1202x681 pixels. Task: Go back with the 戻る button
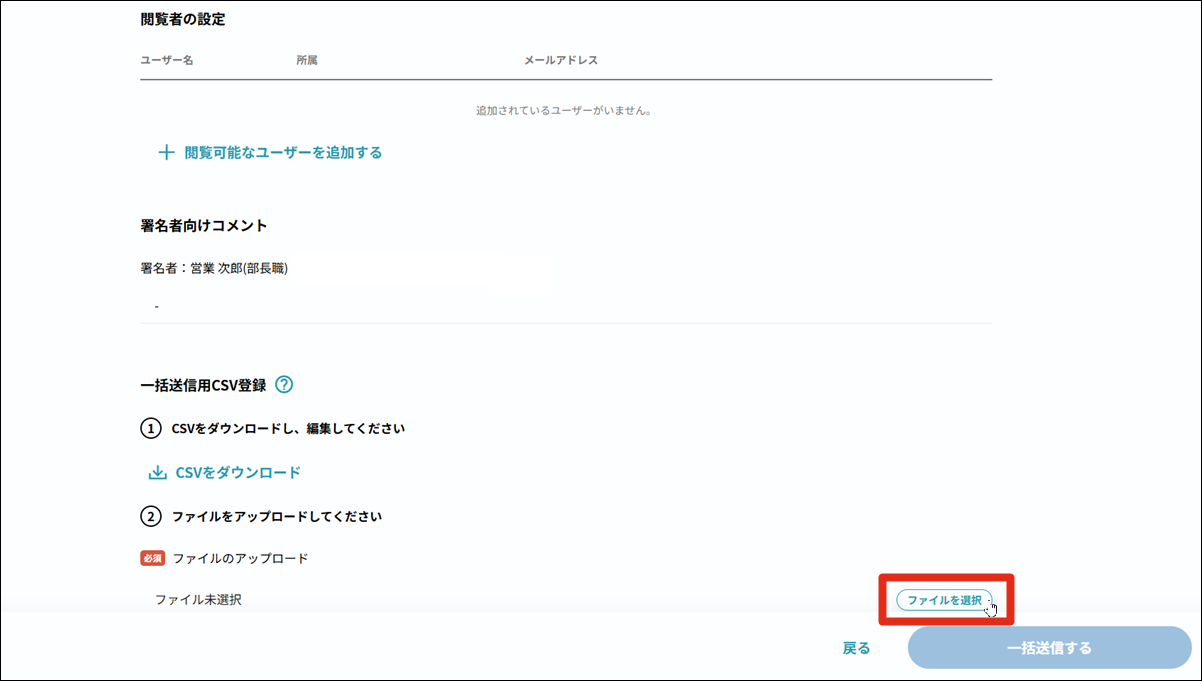[856, 648]
